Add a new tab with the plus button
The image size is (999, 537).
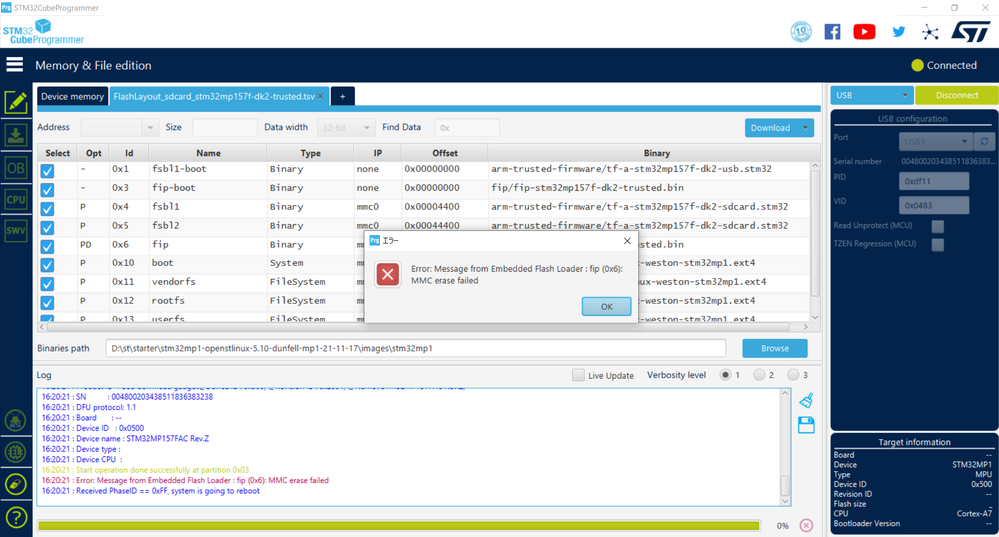pyautogui.click(x=342, y=96)
